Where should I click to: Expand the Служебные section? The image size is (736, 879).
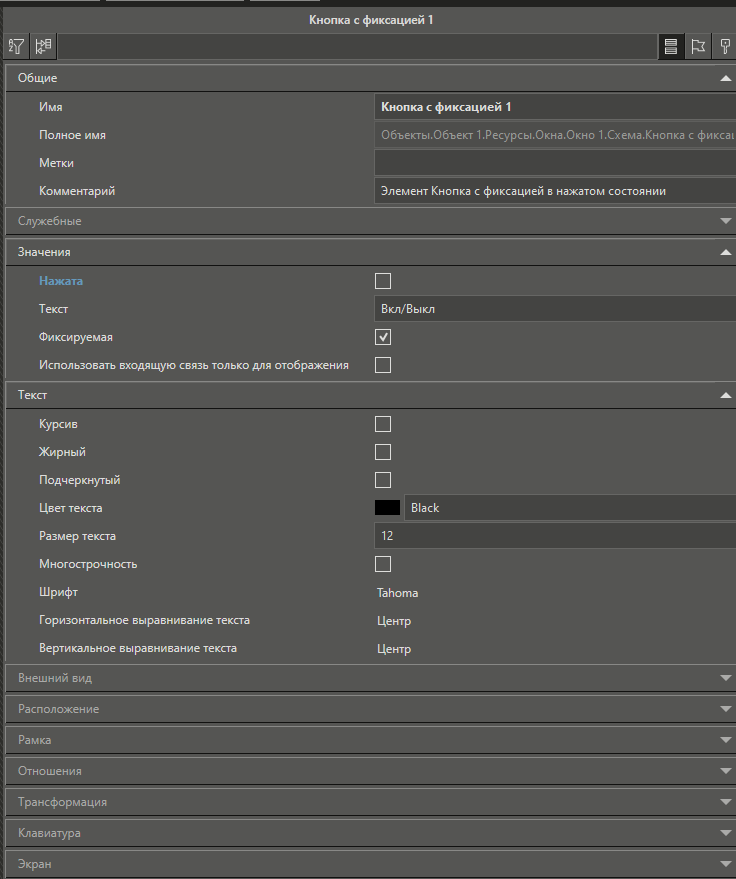click(725, 221)
